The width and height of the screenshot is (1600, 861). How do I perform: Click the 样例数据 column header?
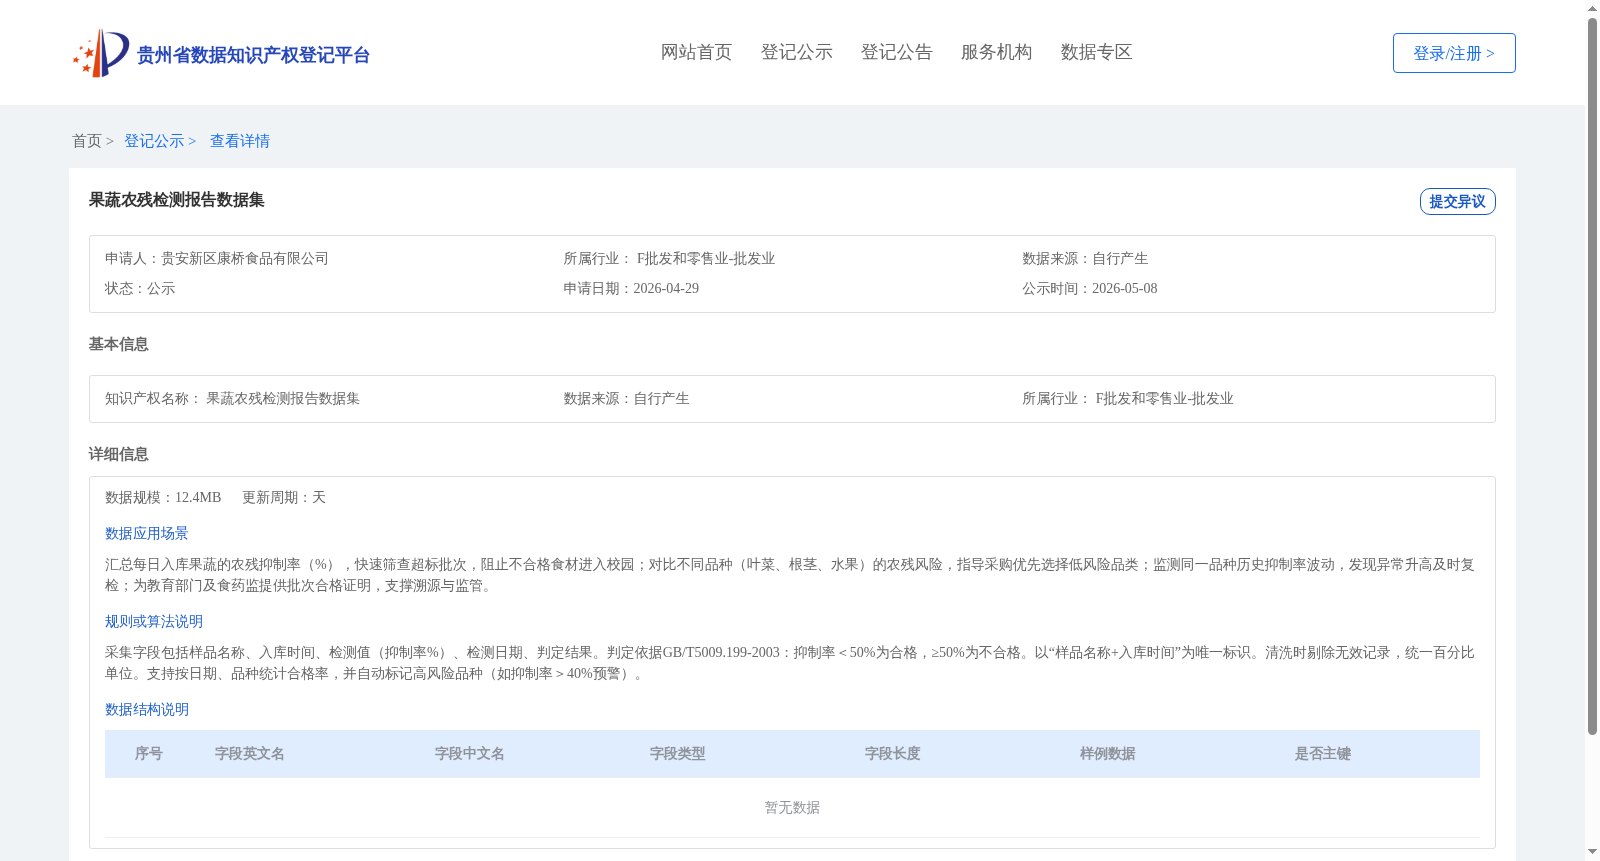1108,753
